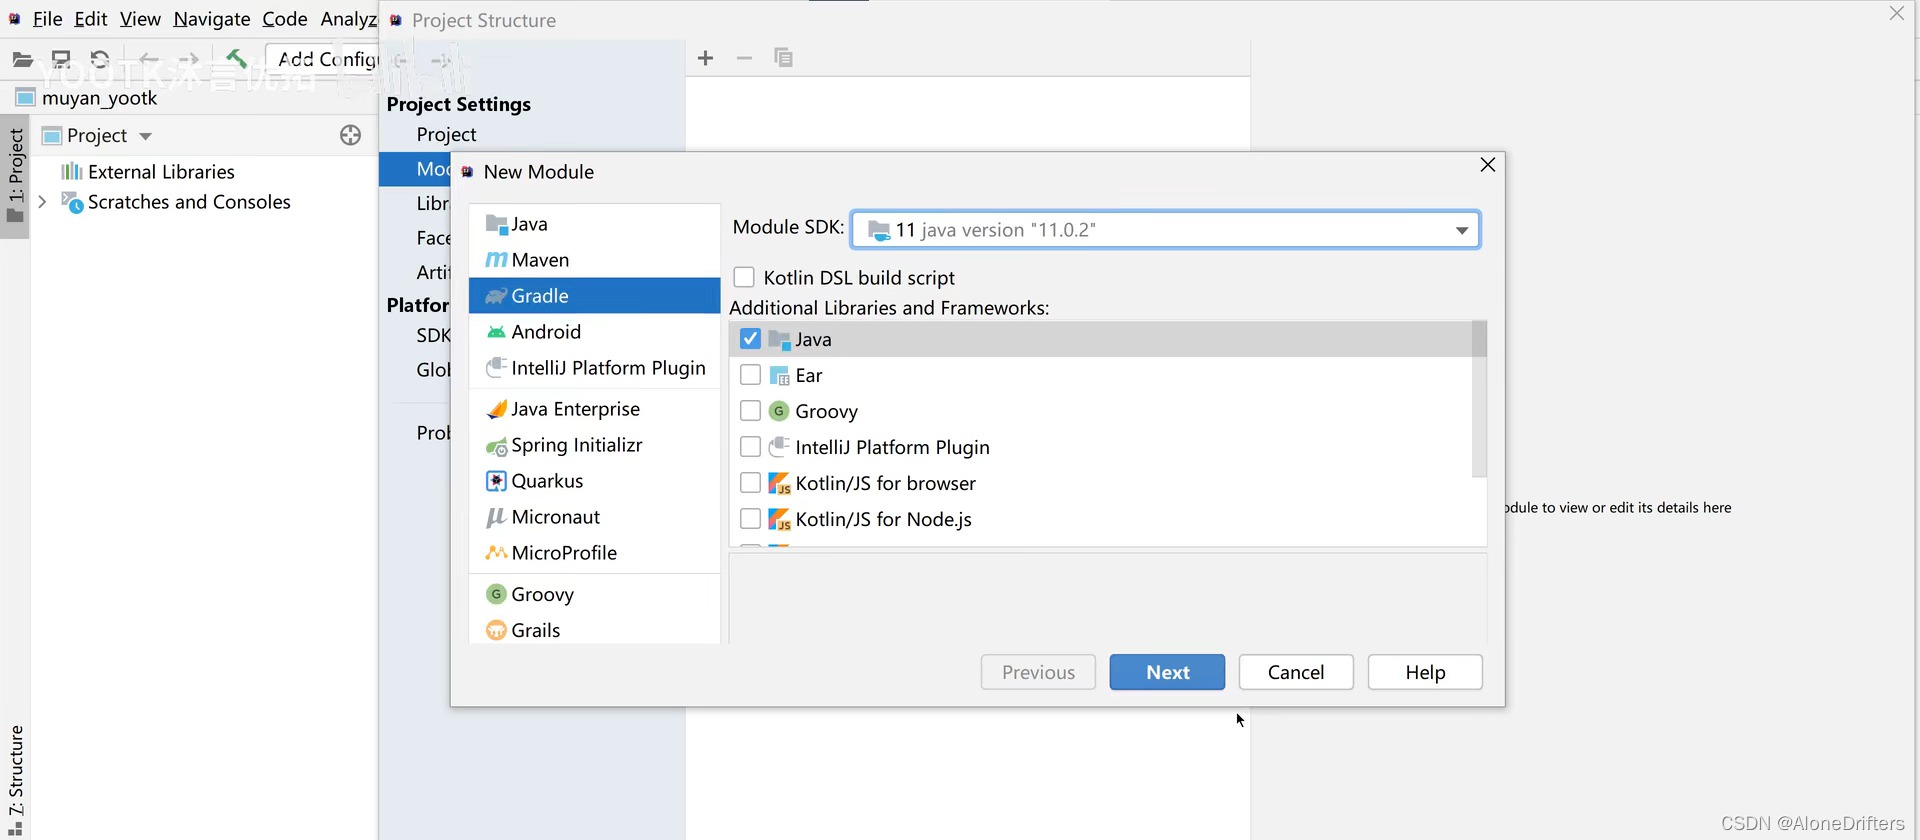The height and width of the screenshot is (840, 1920).
Task: Open the Code menu
Action: coord(285,19)
